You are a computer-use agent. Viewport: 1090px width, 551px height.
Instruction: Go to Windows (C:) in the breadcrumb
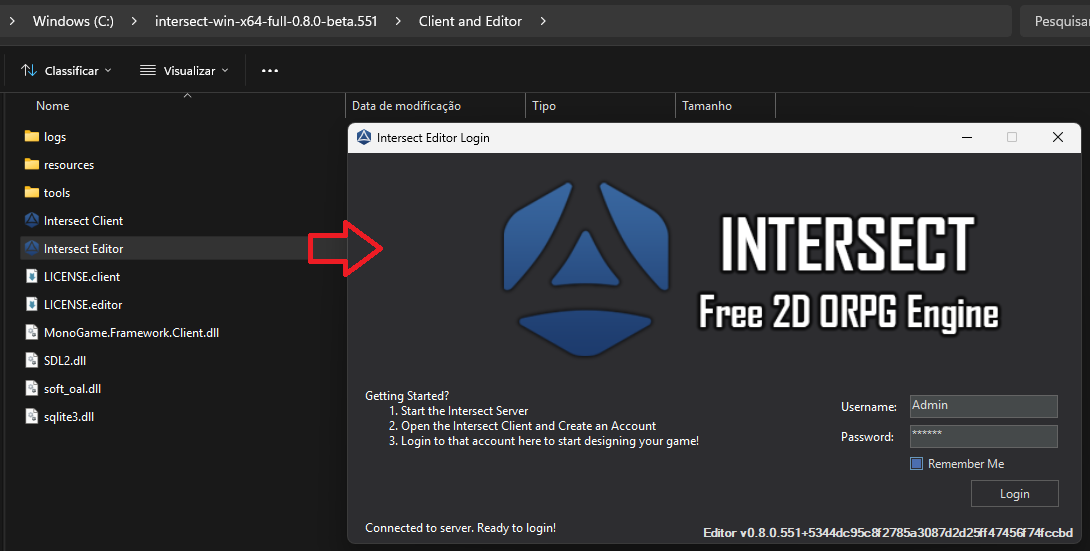click(x=73, y=22)
